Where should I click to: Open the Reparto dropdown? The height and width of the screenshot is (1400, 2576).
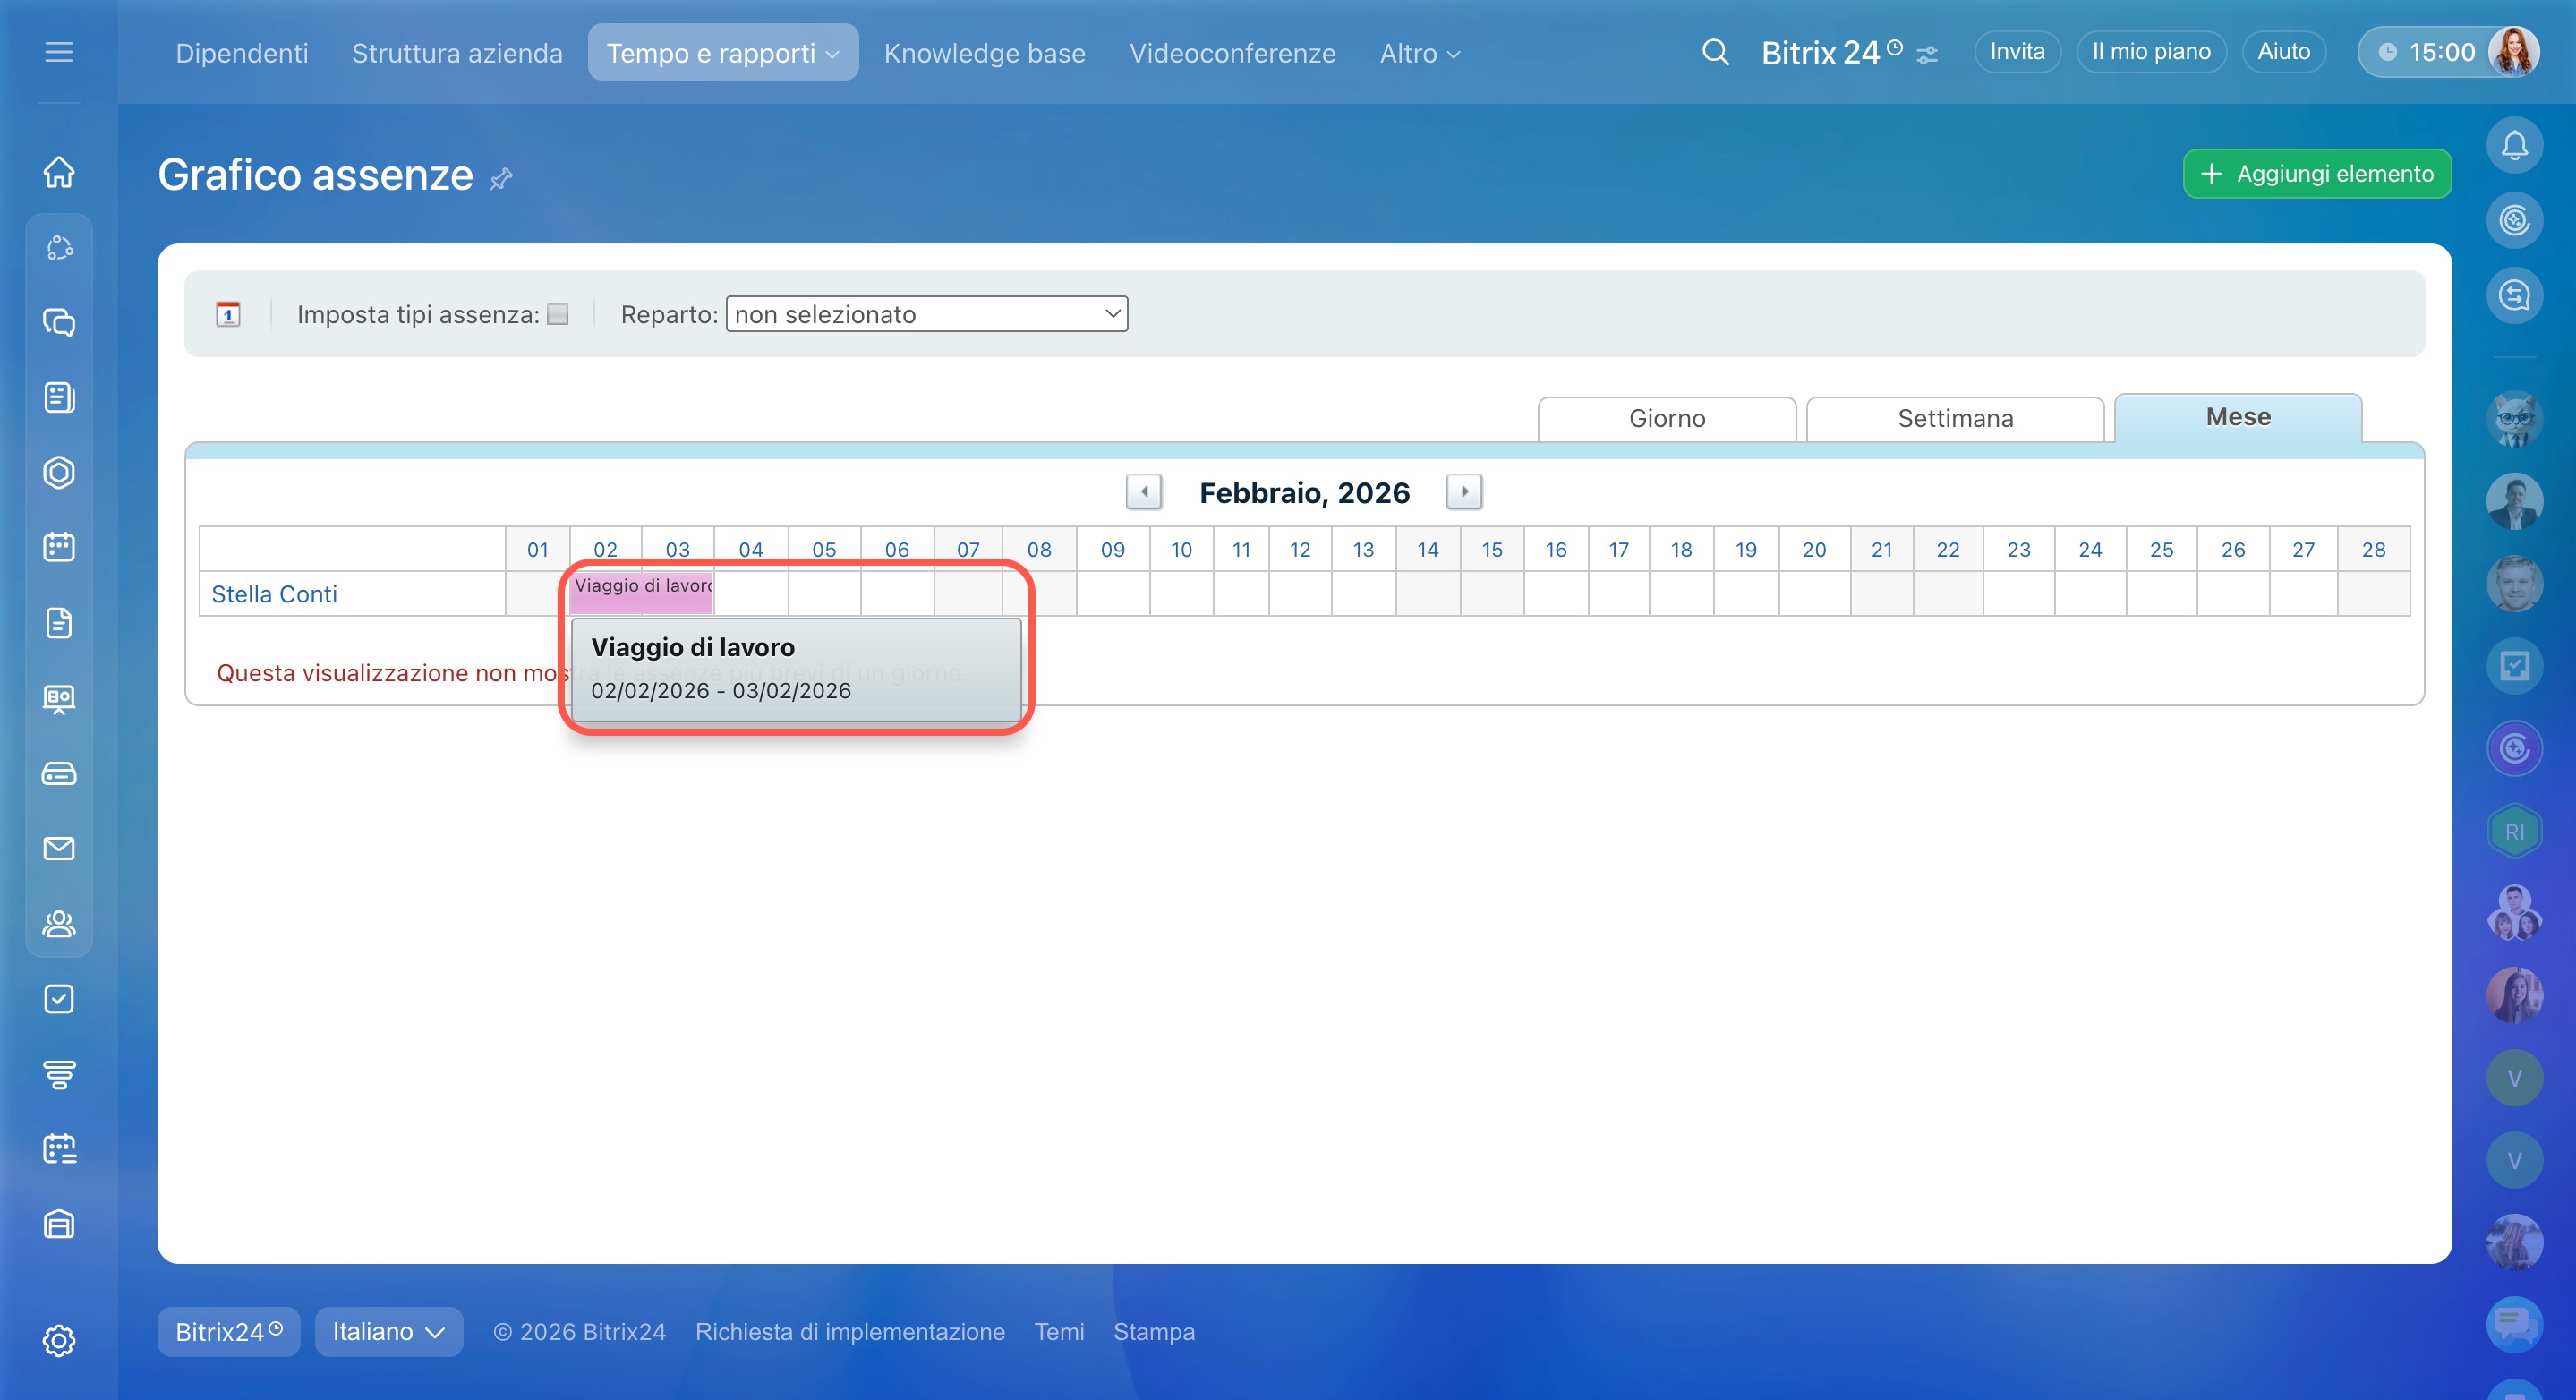(x=926, y=314)
